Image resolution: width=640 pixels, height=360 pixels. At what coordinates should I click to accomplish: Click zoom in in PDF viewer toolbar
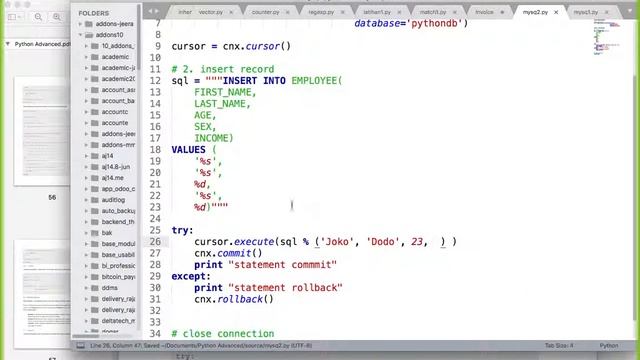coord(57,17)
